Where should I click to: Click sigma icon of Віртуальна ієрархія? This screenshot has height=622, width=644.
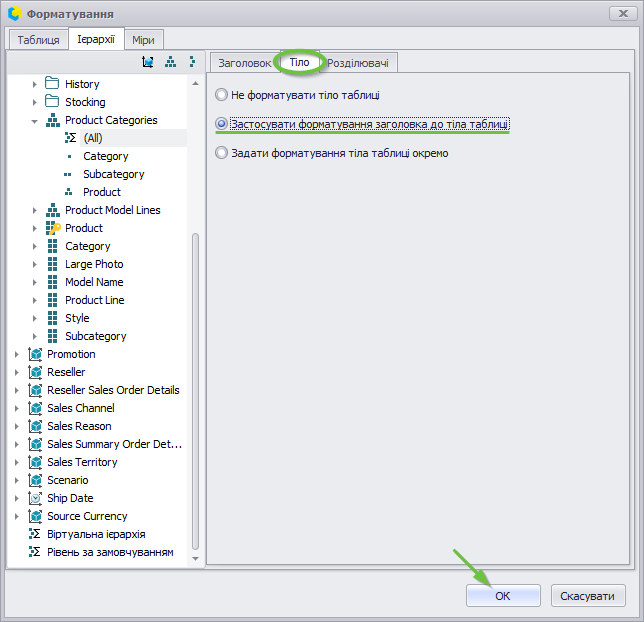pyautogui.click(x=34, y=534)
